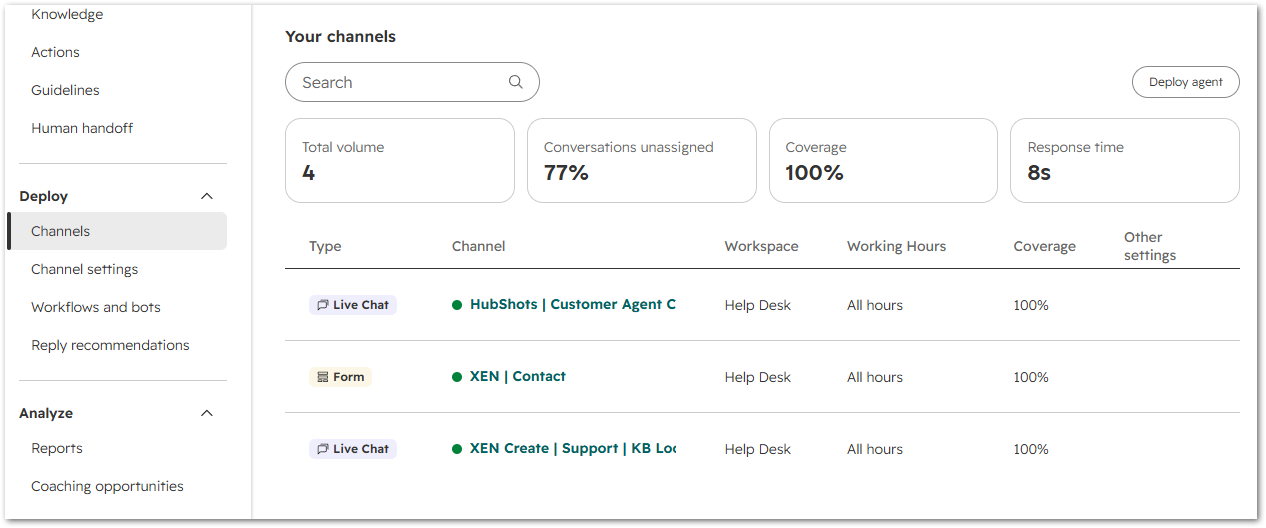Screen dimensions: 1266x528
Task: Click the Workspace column header
Action: 762,246
